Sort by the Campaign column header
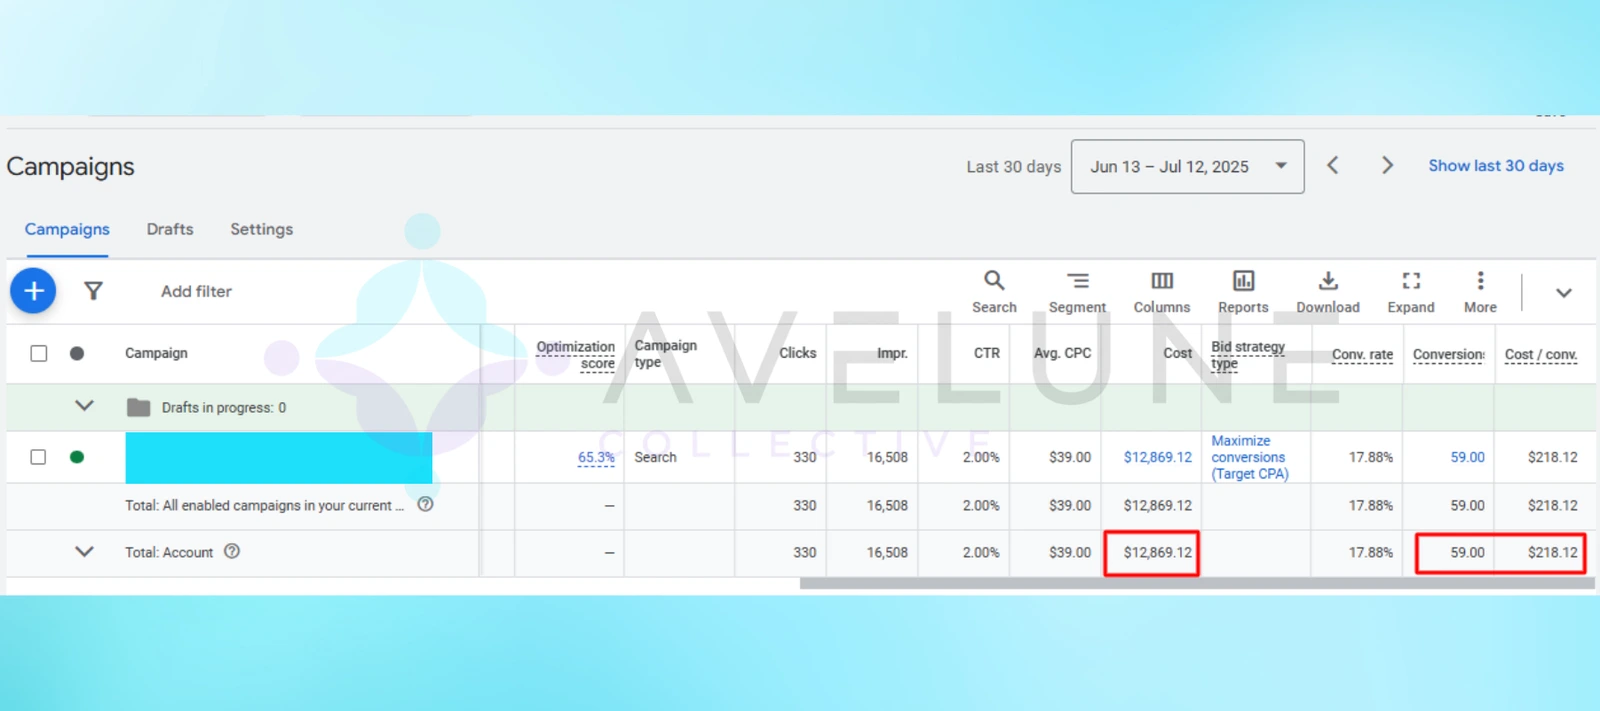 tap(156, 353)
